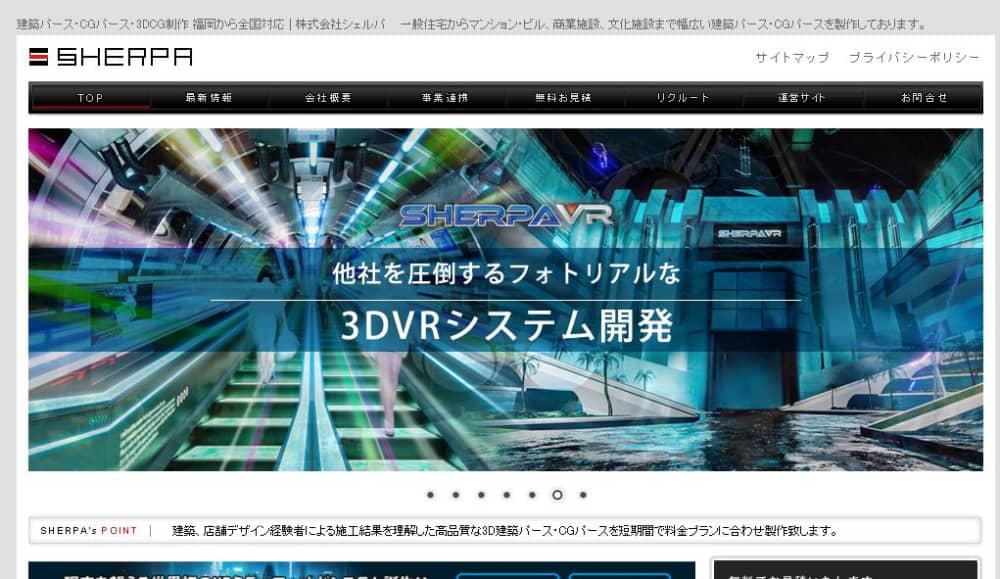Go to the お問合せ menu item
Viewport: 1000px width, 579px height.
pyautogui.click(x=923, y=98)
